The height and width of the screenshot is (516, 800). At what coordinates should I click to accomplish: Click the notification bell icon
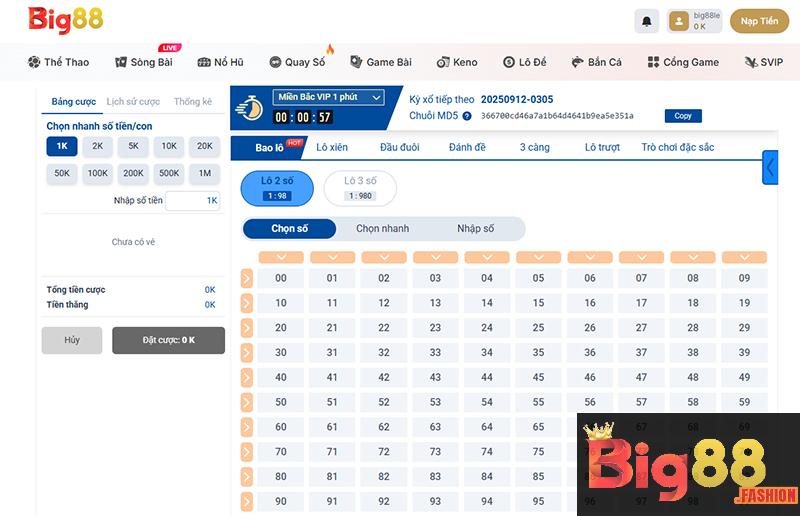click(x=647, y=21)
